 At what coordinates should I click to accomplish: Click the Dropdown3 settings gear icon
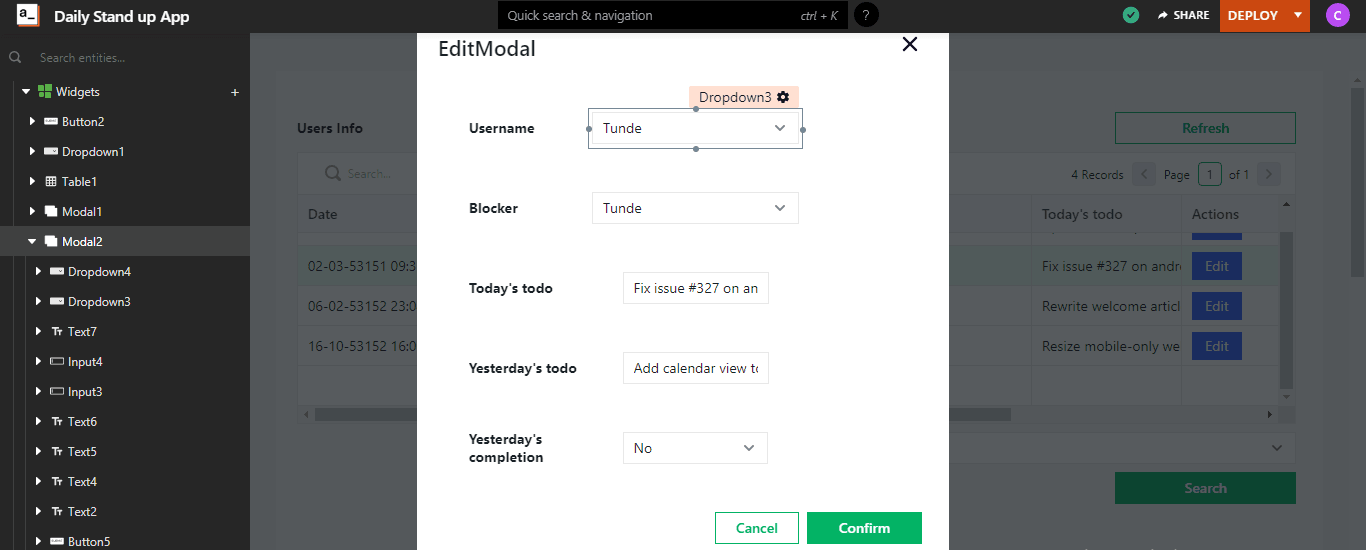[x=783, y=97]
